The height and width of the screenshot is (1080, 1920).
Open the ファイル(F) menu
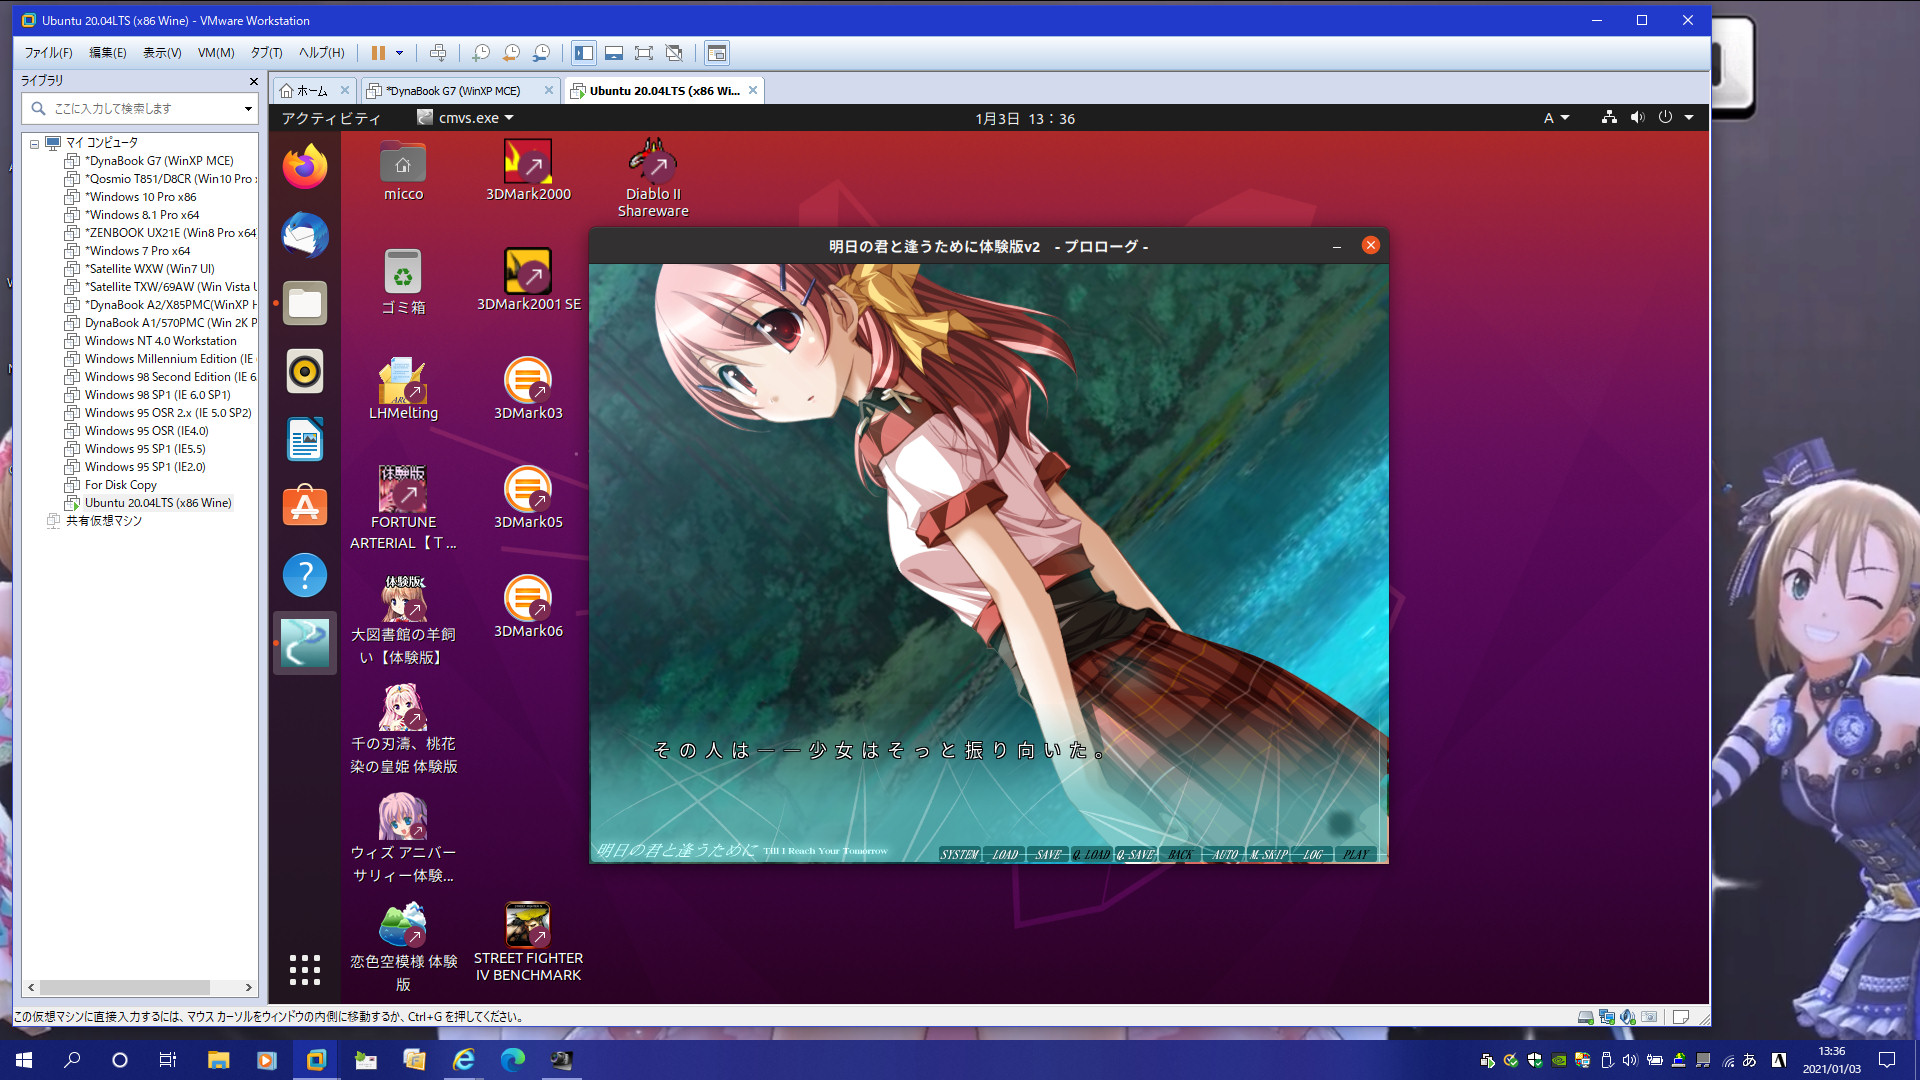pos(48,53)
